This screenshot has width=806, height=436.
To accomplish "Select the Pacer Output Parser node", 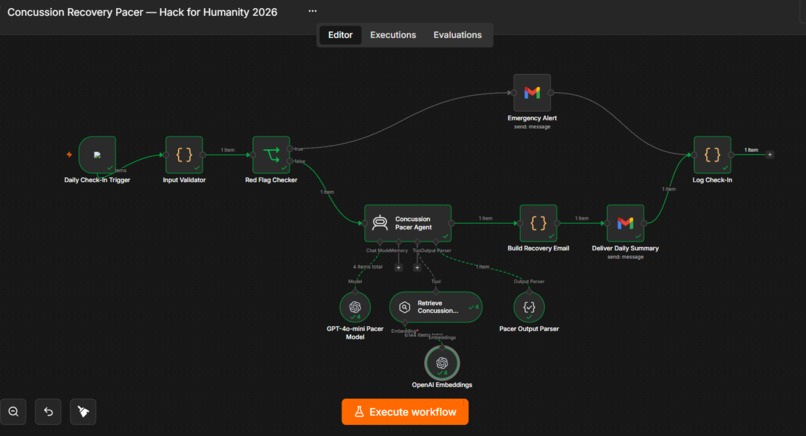I will pos(529,307).
